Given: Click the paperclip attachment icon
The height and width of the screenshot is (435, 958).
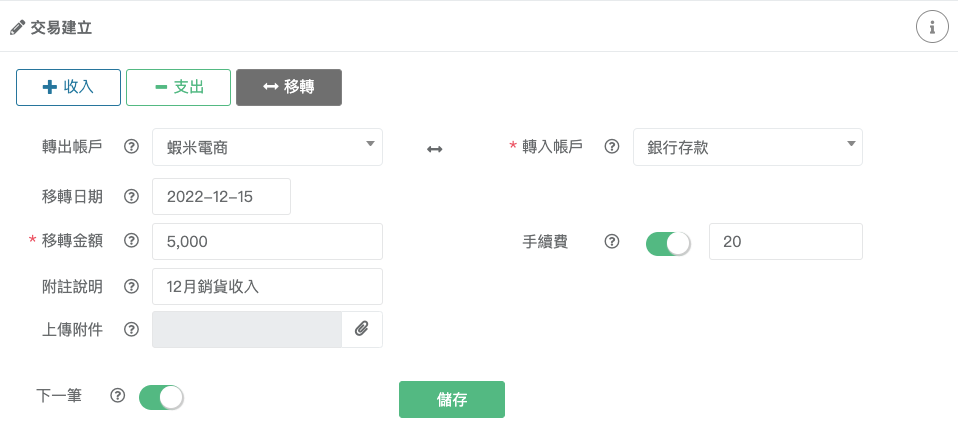Looking at the screenshot, I should (x=362, y=329).
